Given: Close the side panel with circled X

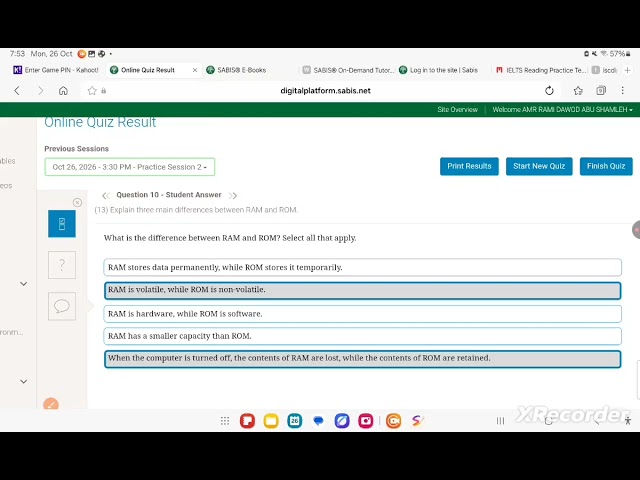Looking at the screenshot, I should point(77,202).
